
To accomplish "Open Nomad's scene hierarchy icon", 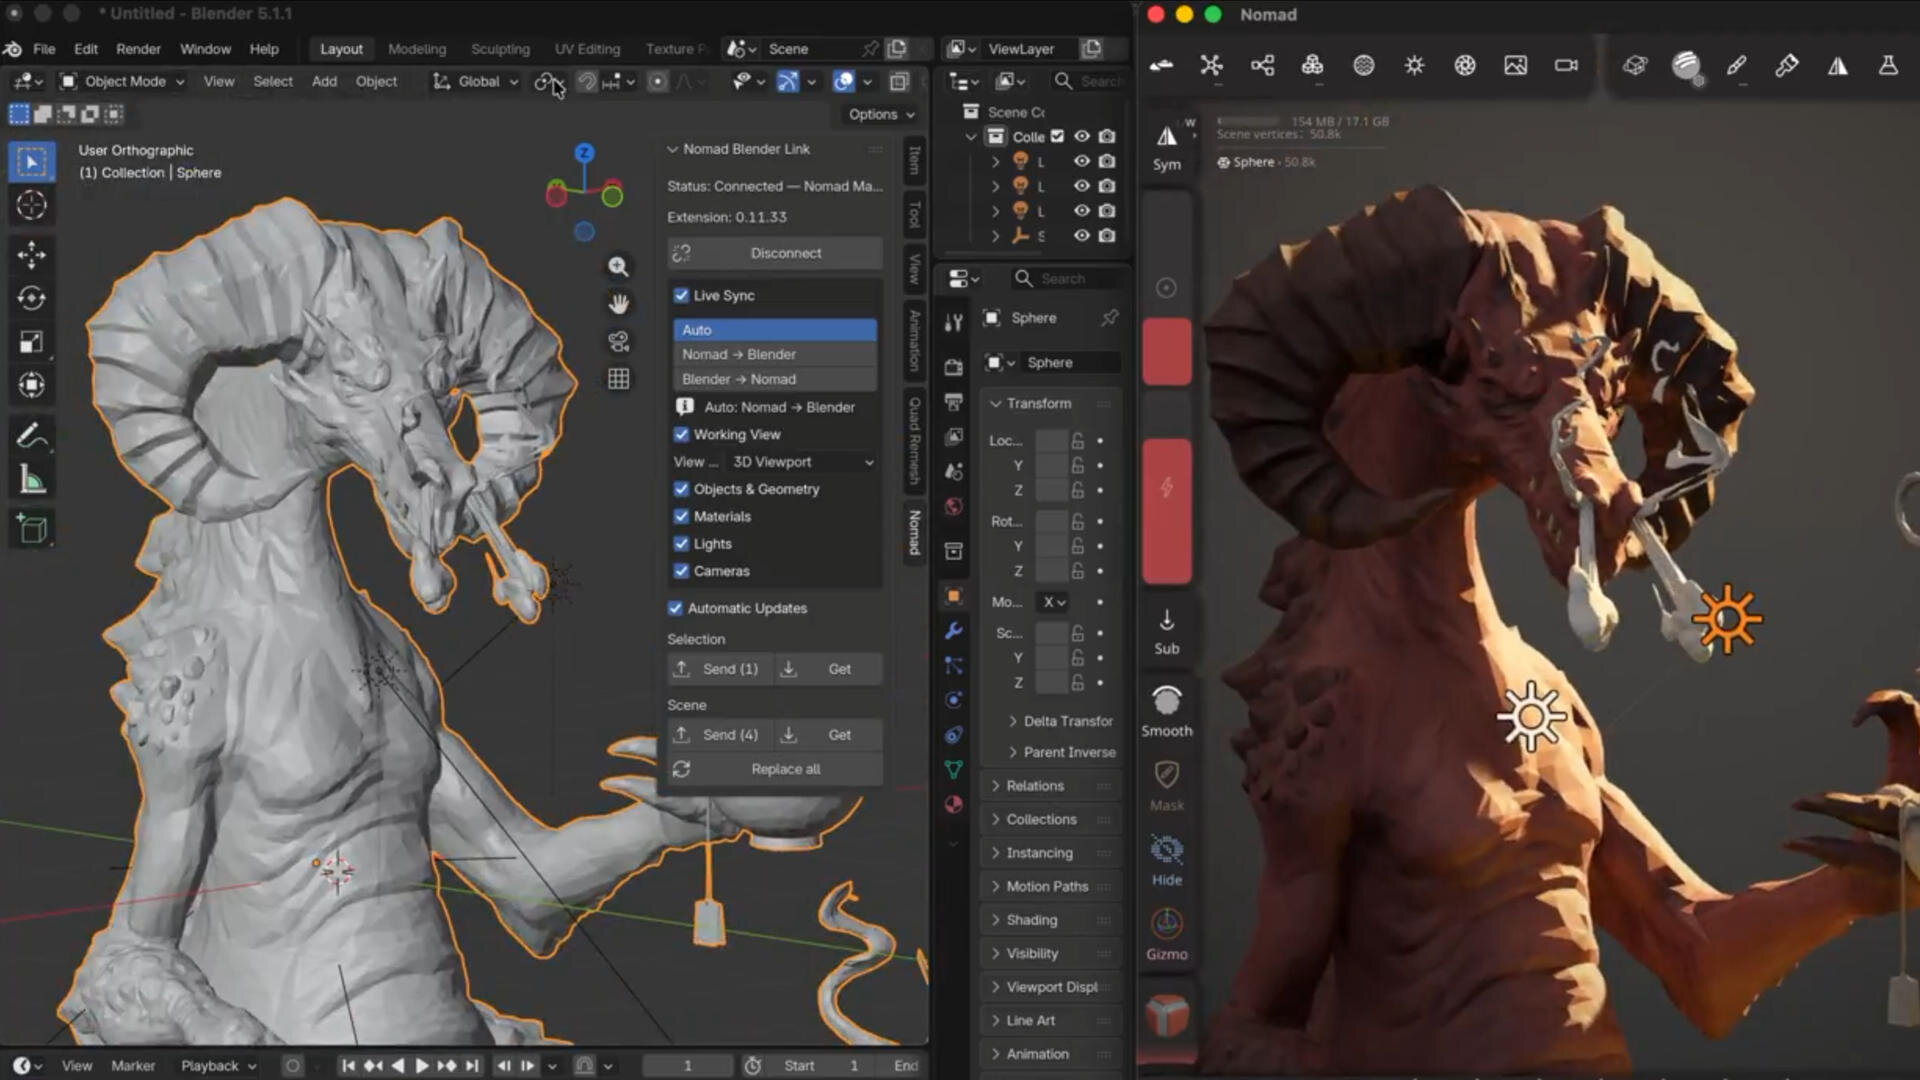I will point(1263,66).
